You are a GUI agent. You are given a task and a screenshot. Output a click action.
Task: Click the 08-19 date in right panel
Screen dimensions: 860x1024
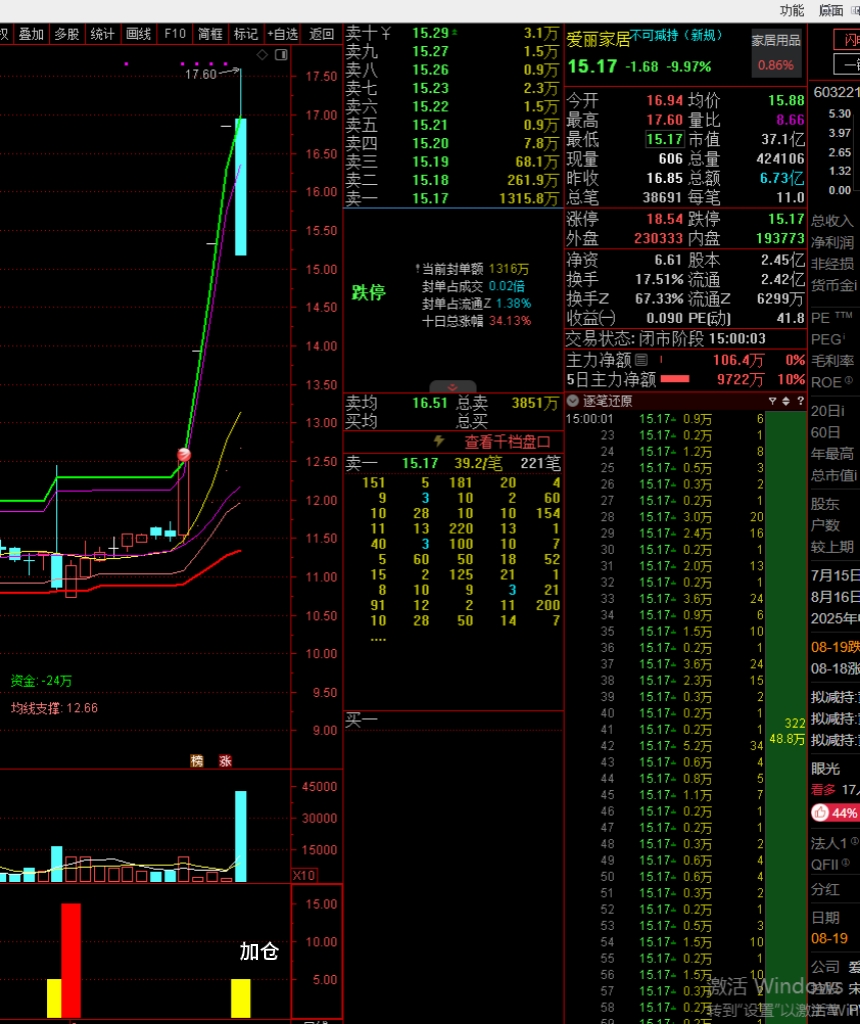tap(829, 938)
